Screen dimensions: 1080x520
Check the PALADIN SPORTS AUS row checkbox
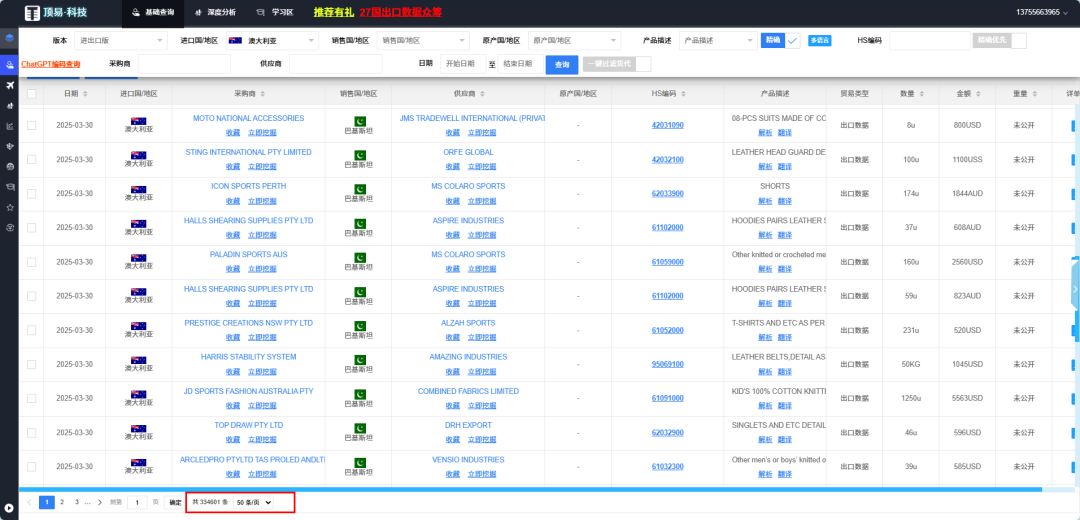(32, 262)
